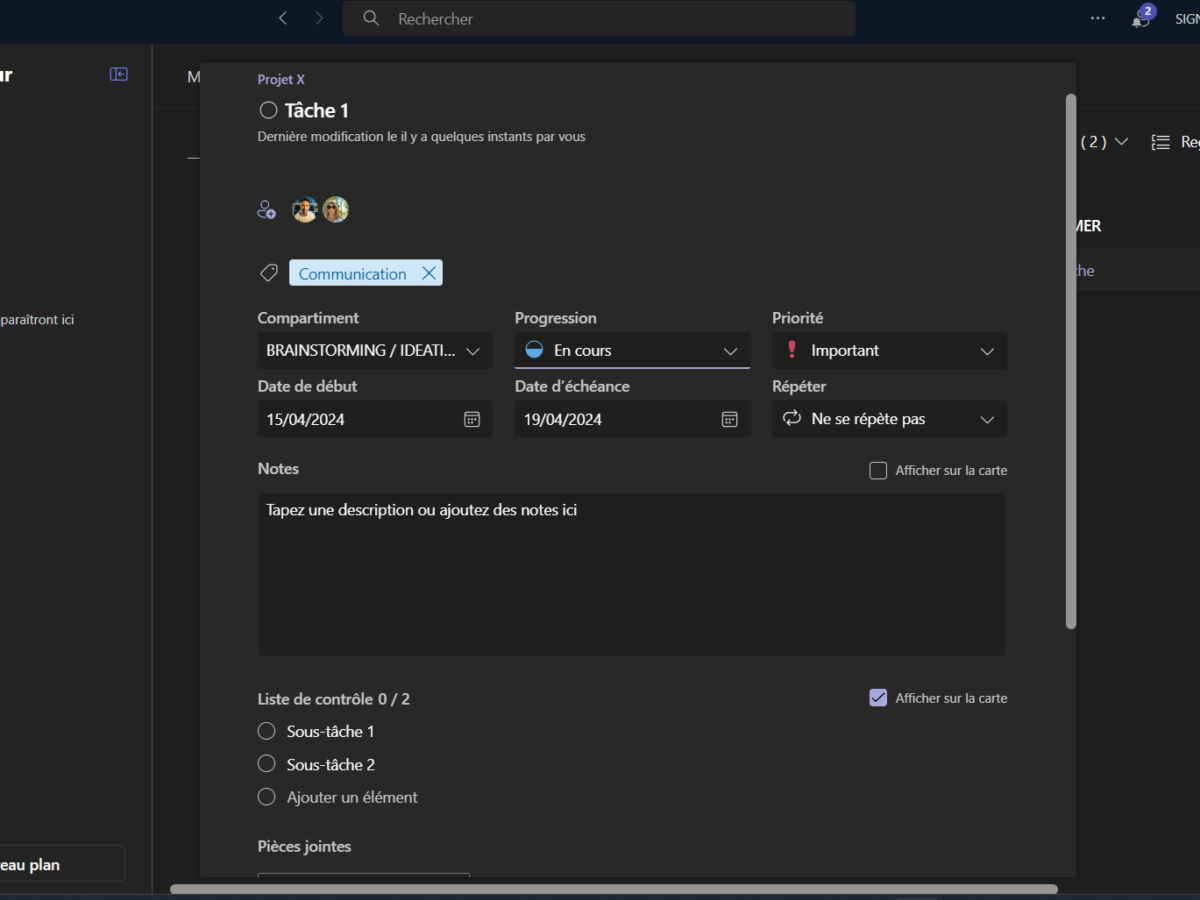Viewport: 1200px width, 900px height.
Task: Click the back navigation arrow
Action: [x=283, y=18]
